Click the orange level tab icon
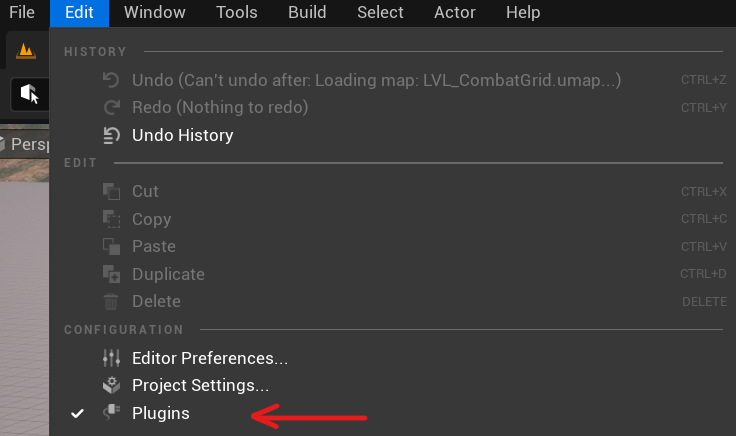 pyautogui.click(x=25, y=51)
